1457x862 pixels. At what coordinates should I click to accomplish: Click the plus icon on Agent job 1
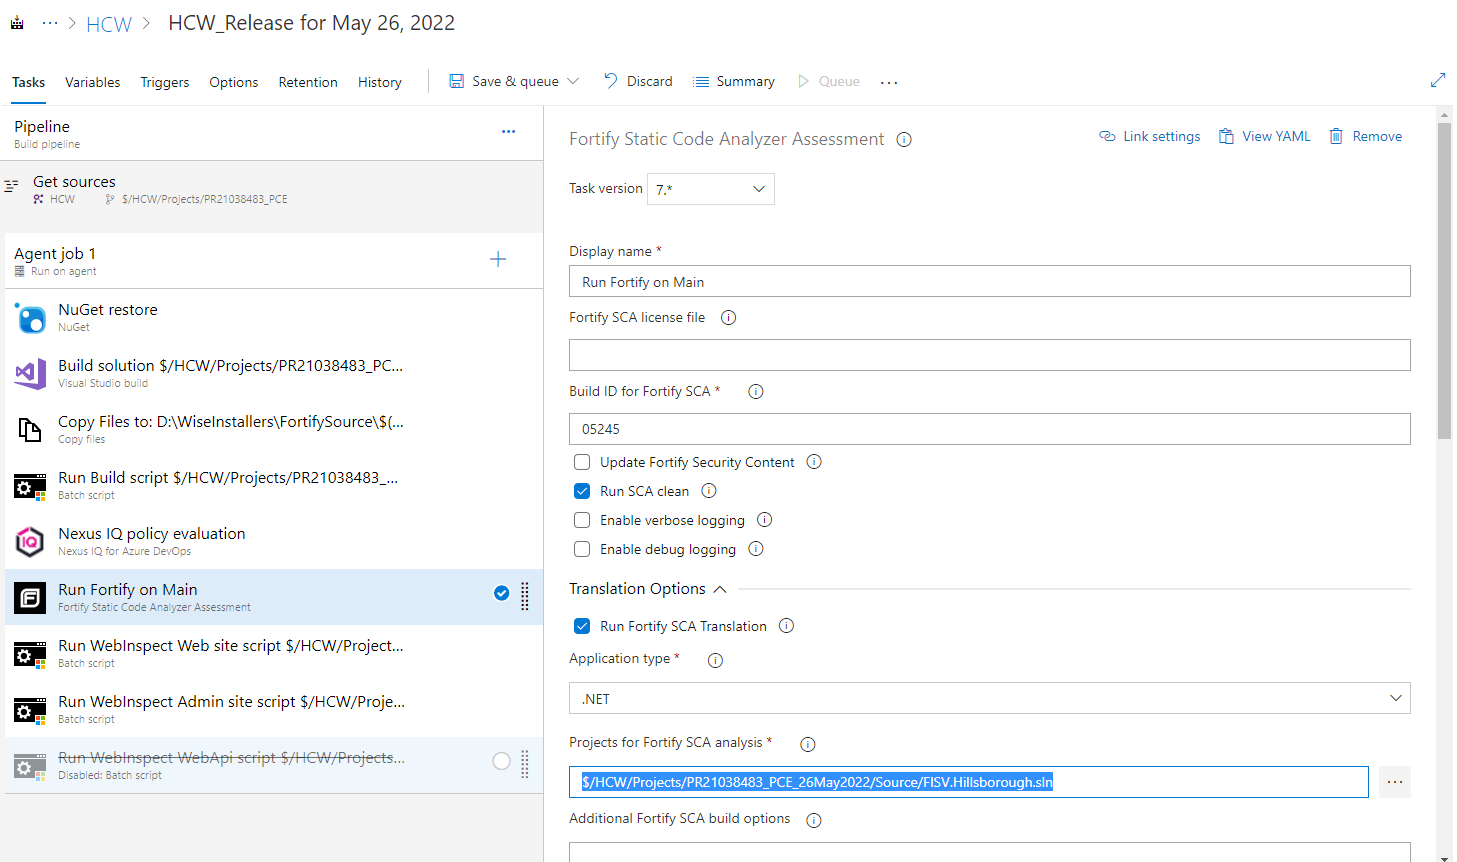pyautogui.click(x=498, y=260)
